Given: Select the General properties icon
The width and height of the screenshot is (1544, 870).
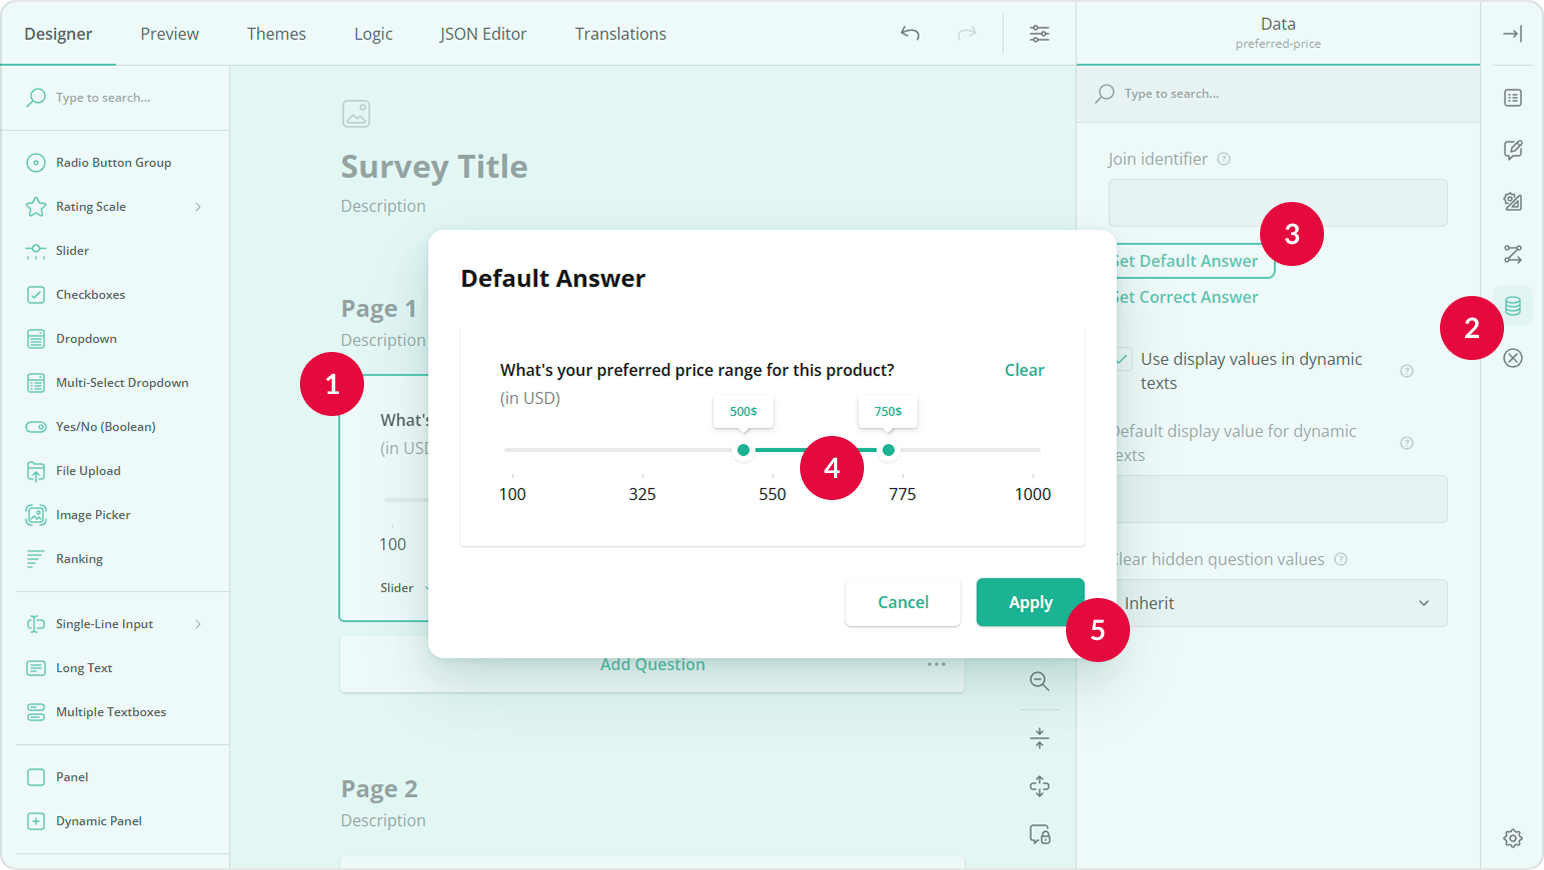Looking at the screenshot, I should (x=1512, y=98).
